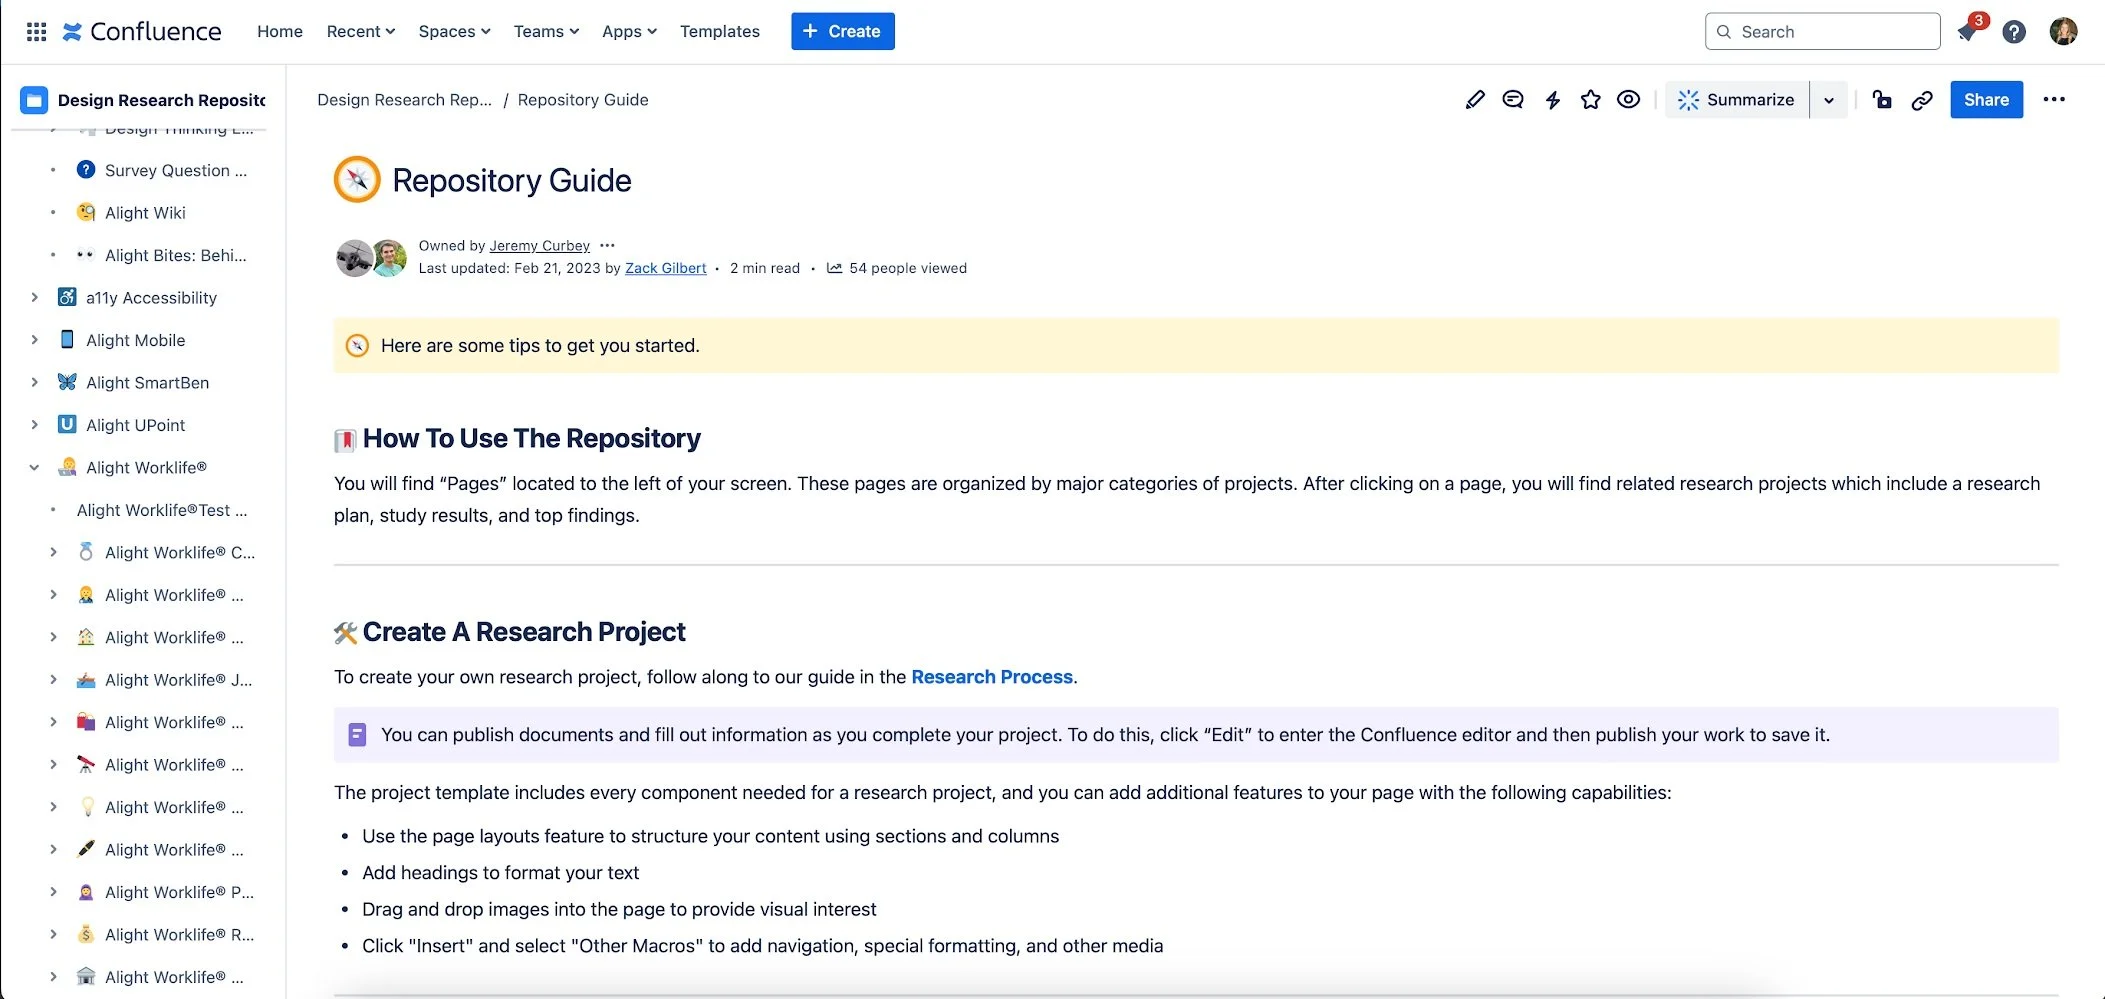This screenshot has height=999, width=2105.
Task: Expand the Alight Worklife® J... node
Action: pos(53,680)
